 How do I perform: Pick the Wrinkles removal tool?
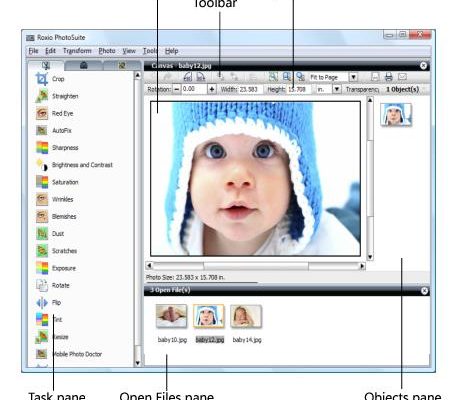point(55,199)
